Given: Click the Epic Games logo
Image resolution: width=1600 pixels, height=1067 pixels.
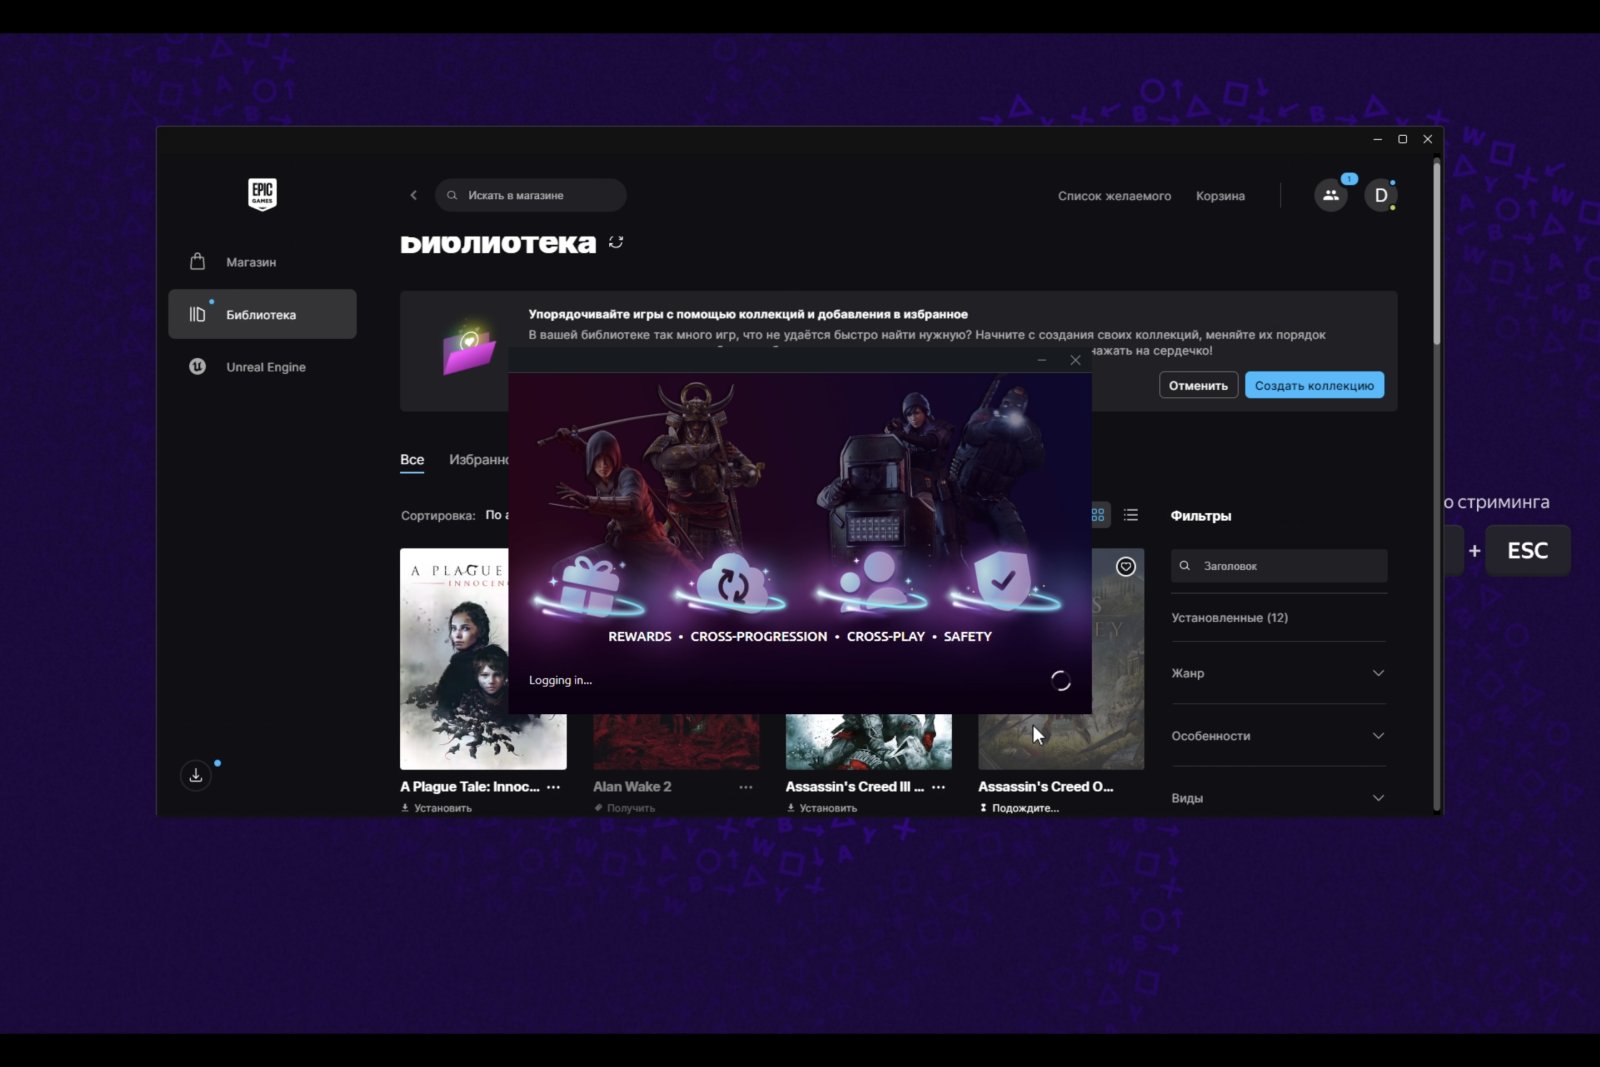Looking at the screenshot, I should pos(262,193).
